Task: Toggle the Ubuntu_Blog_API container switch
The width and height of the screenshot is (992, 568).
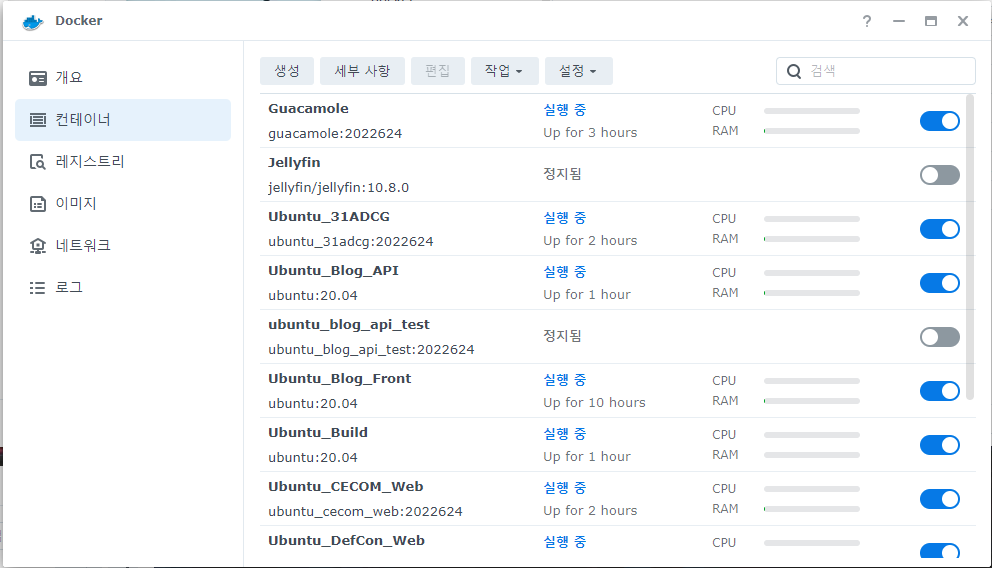Action: (x=939, y=283)
